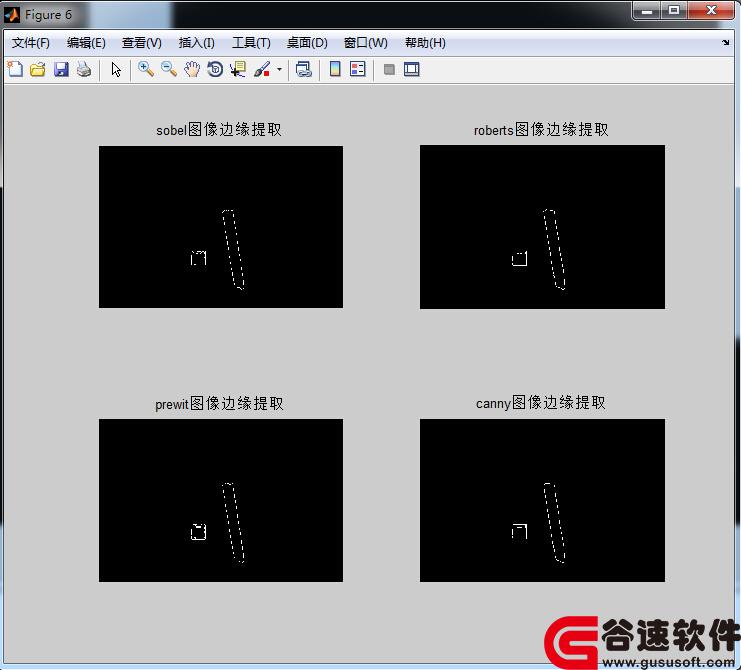Select the canny edge extraction image
741x670 pixels.
coord(542,500)
